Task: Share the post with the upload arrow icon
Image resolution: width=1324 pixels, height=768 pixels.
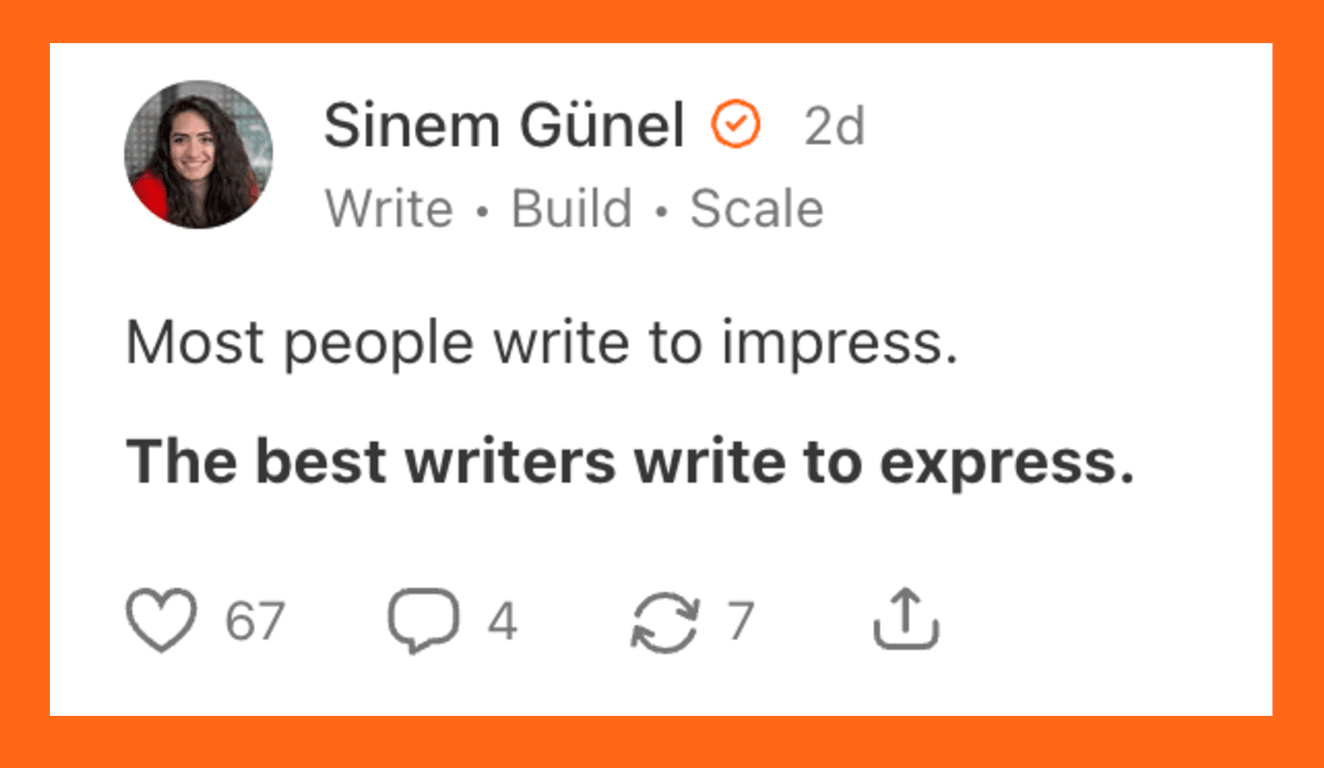Action: (x=906, y=620)
